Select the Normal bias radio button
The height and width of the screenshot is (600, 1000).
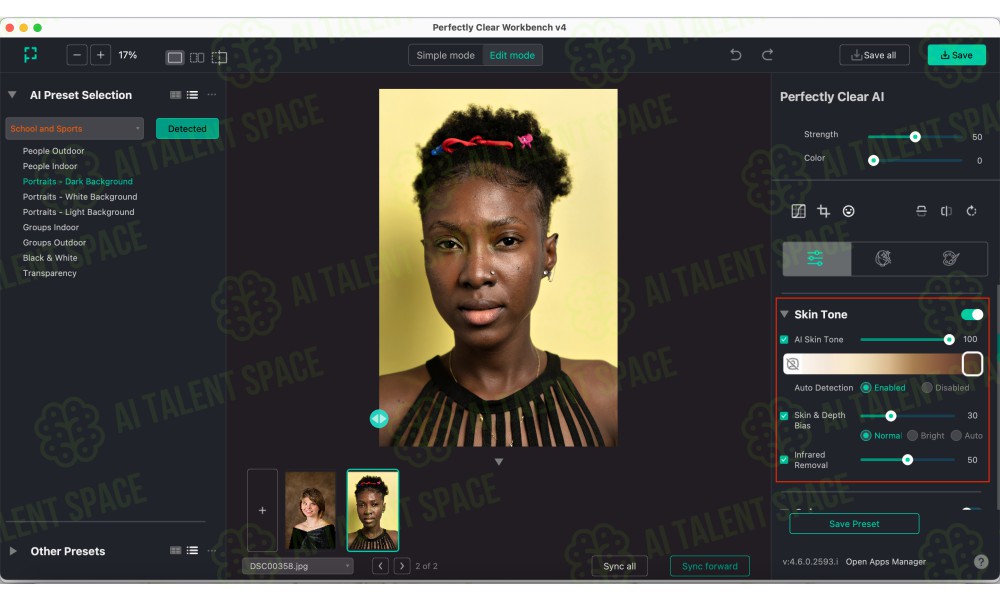(x=865, y=435)
